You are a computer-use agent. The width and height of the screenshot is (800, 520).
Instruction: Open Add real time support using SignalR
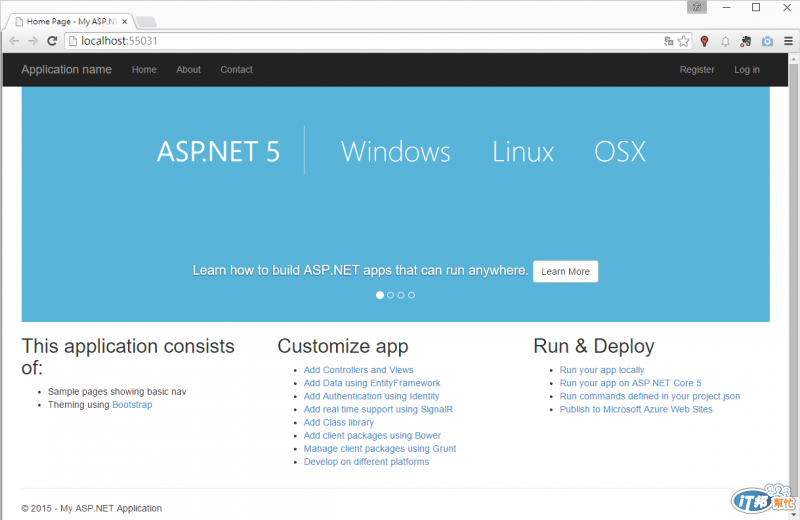pyautogui.click(x=378, y=409)
